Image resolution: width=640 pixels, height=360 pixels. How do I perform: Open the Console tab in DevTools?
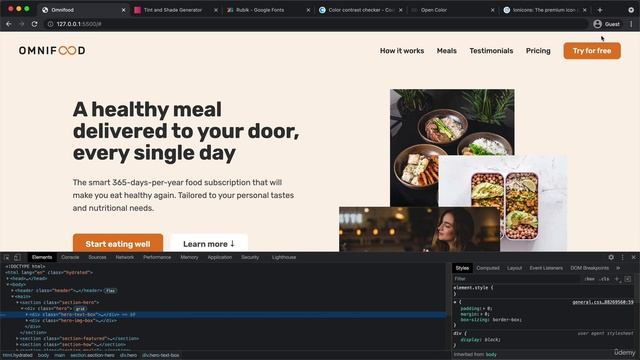pyautogui.click(x=70, y=257)
